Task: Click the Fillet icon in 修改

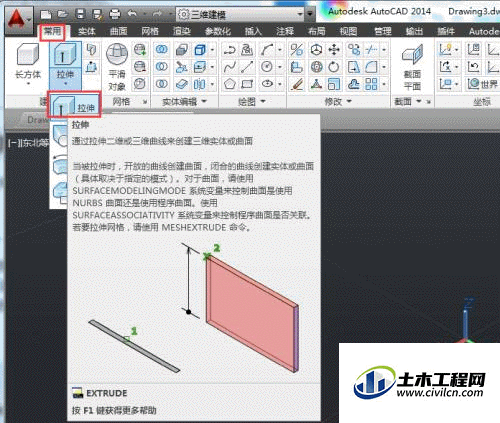Action: (371, 67)
